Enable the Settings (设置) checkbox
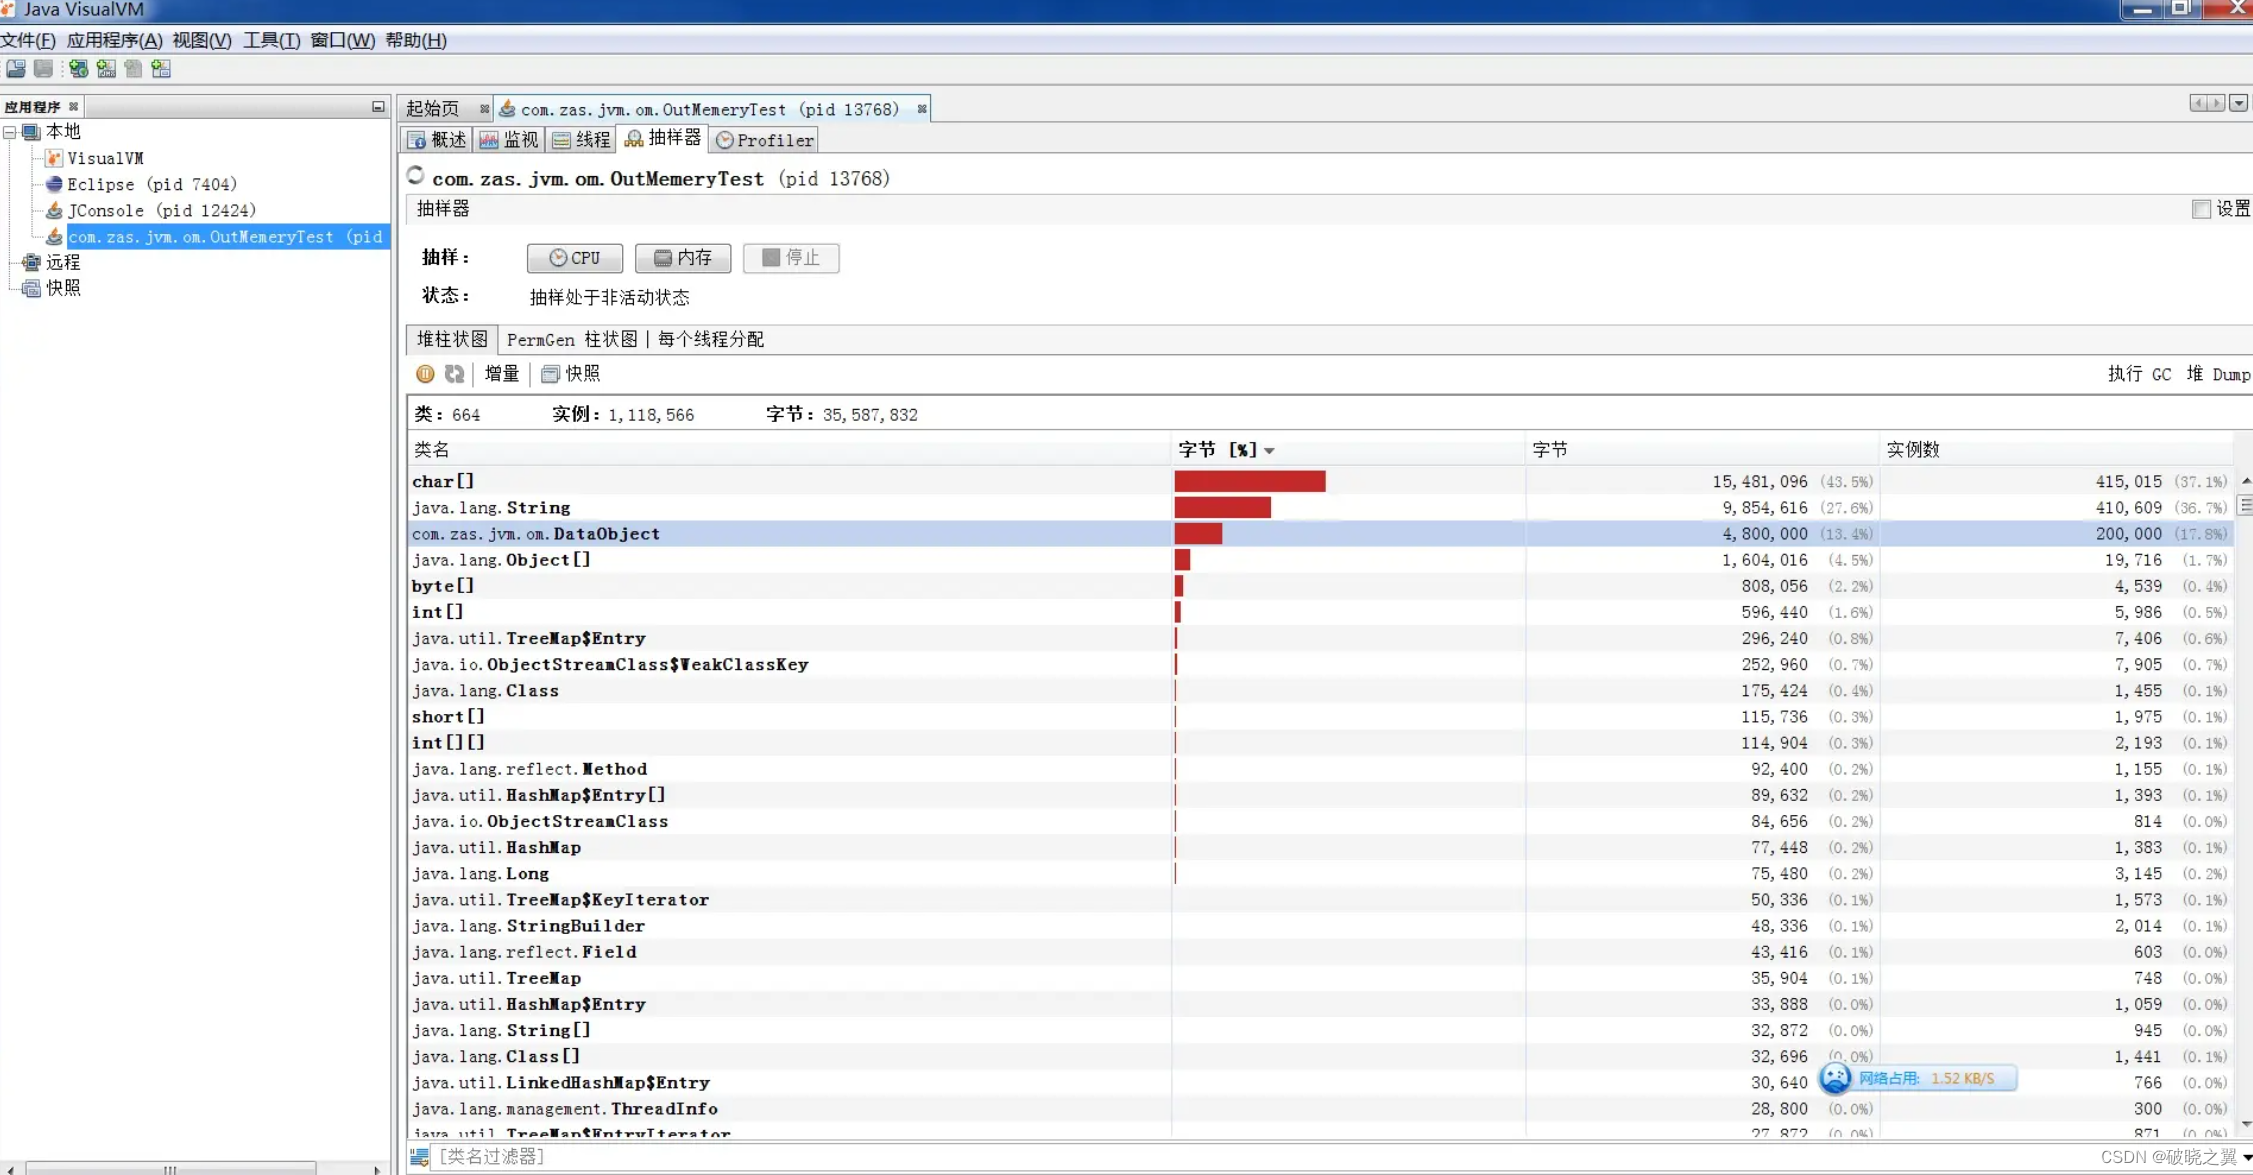2253x1175 pixels. click(2201, 209)
